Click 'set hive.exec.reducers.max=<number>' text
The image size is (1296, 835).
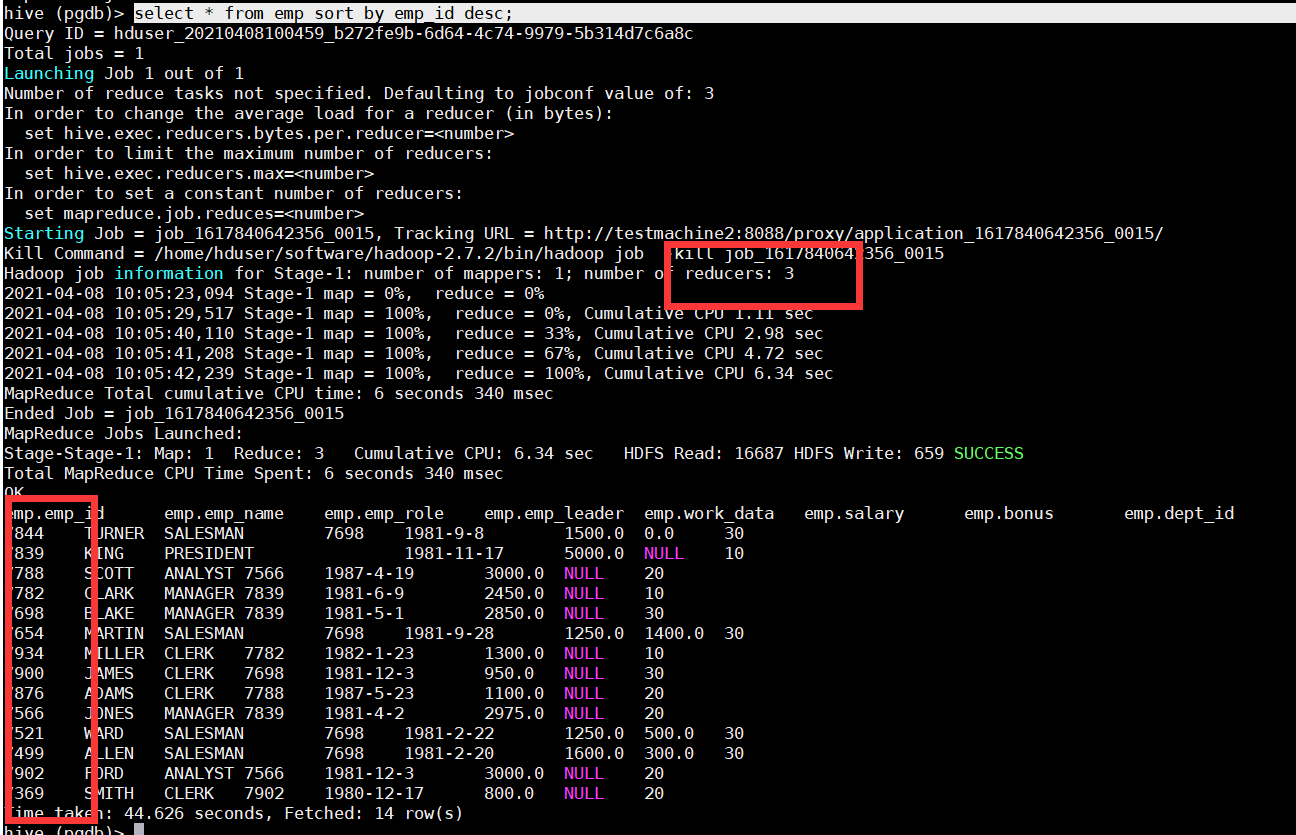click(199, 173)
